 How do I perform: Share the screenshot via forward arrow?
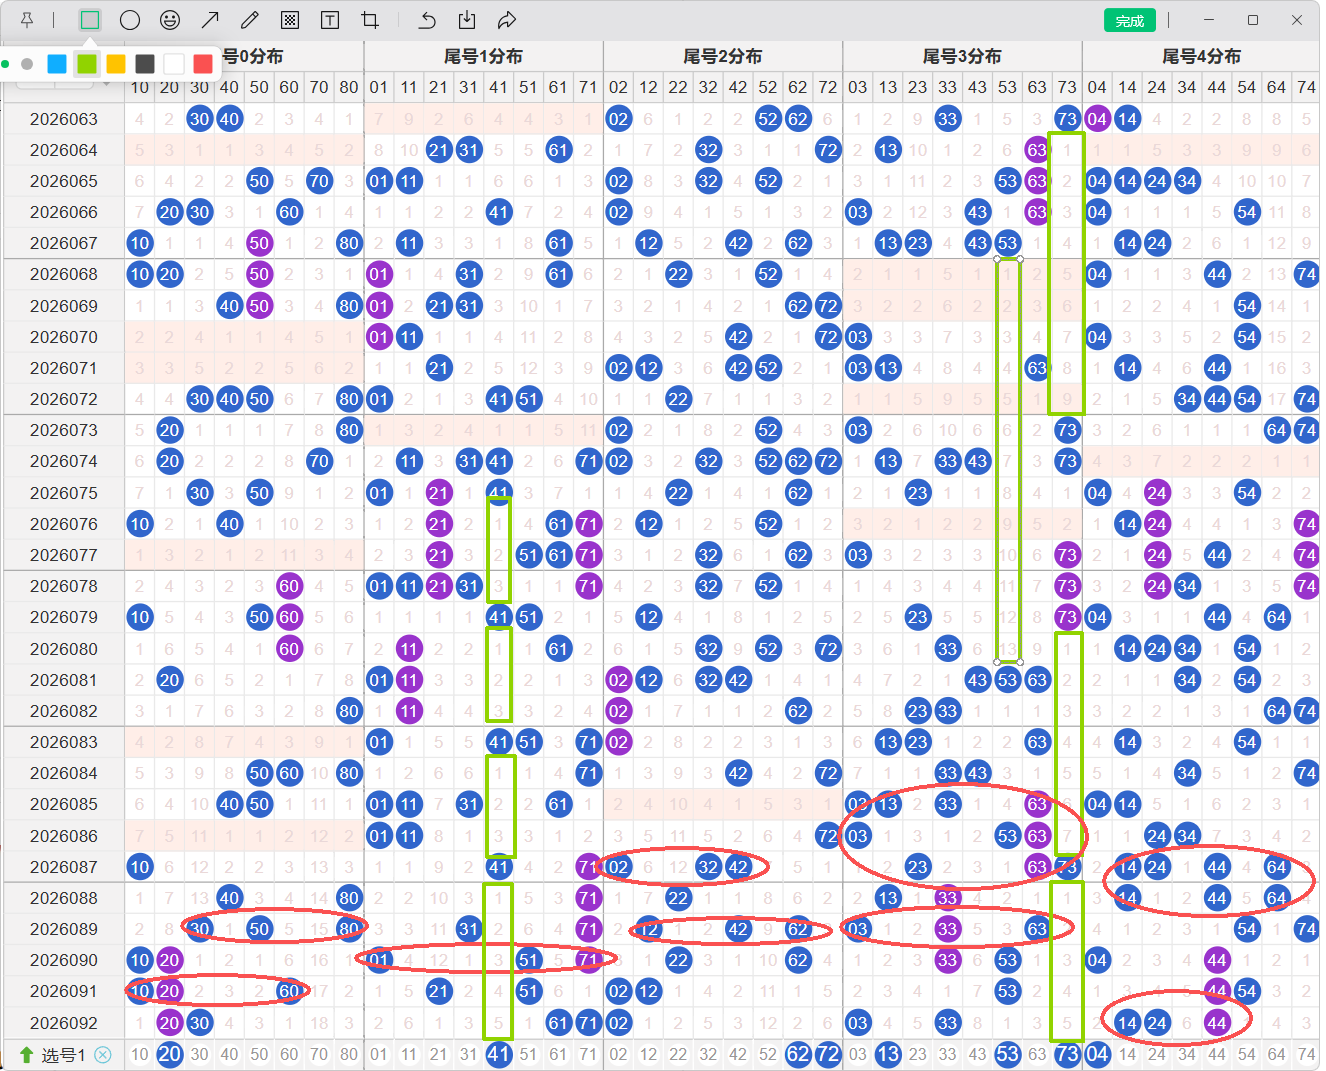coord(507,20)
